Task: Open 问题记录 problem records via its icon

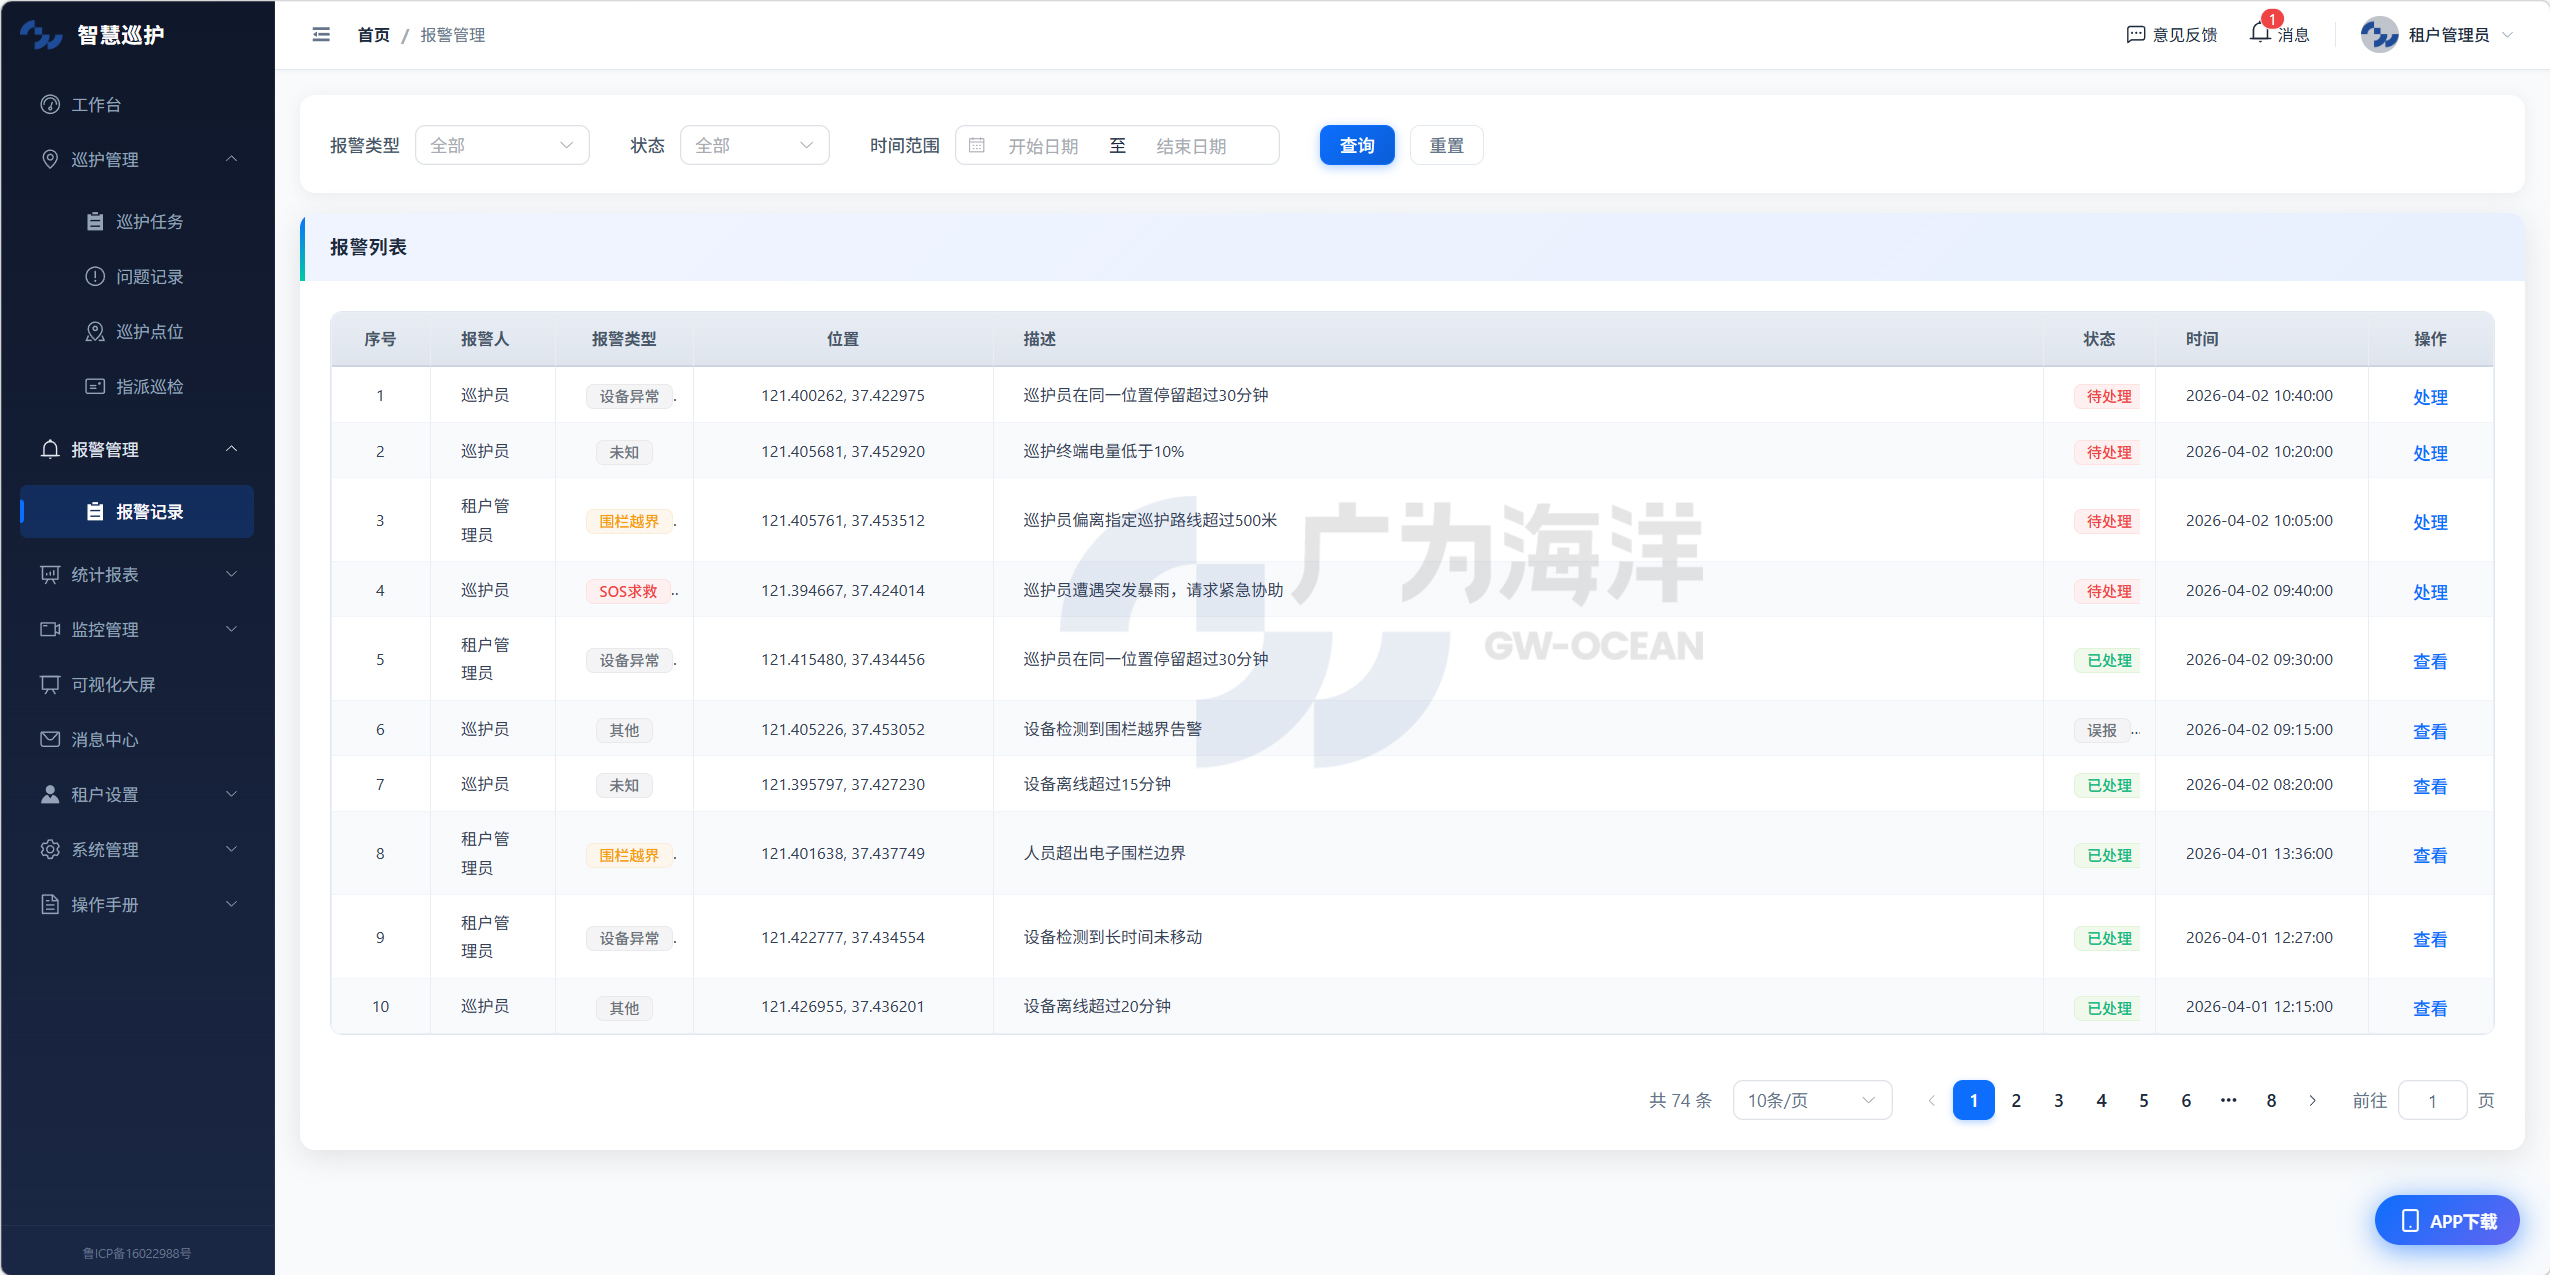Action: 95,276
